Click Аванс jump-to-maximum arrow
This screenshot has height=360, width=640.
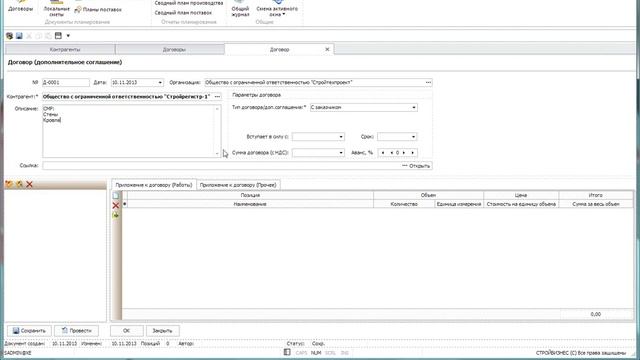[x=413, y=153]
